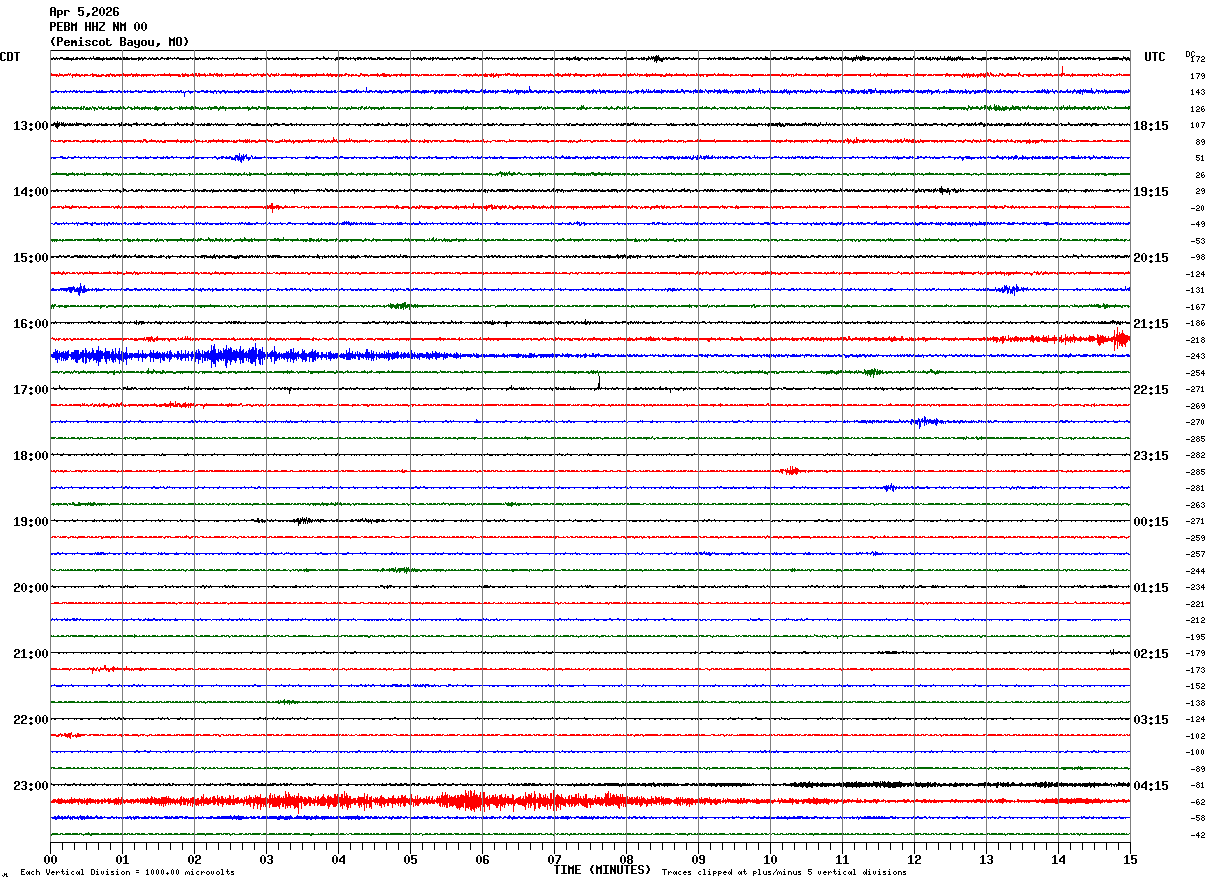Select the 22:00 CDT time label
Screen dimensions: 1210x886
coord(31,720)
